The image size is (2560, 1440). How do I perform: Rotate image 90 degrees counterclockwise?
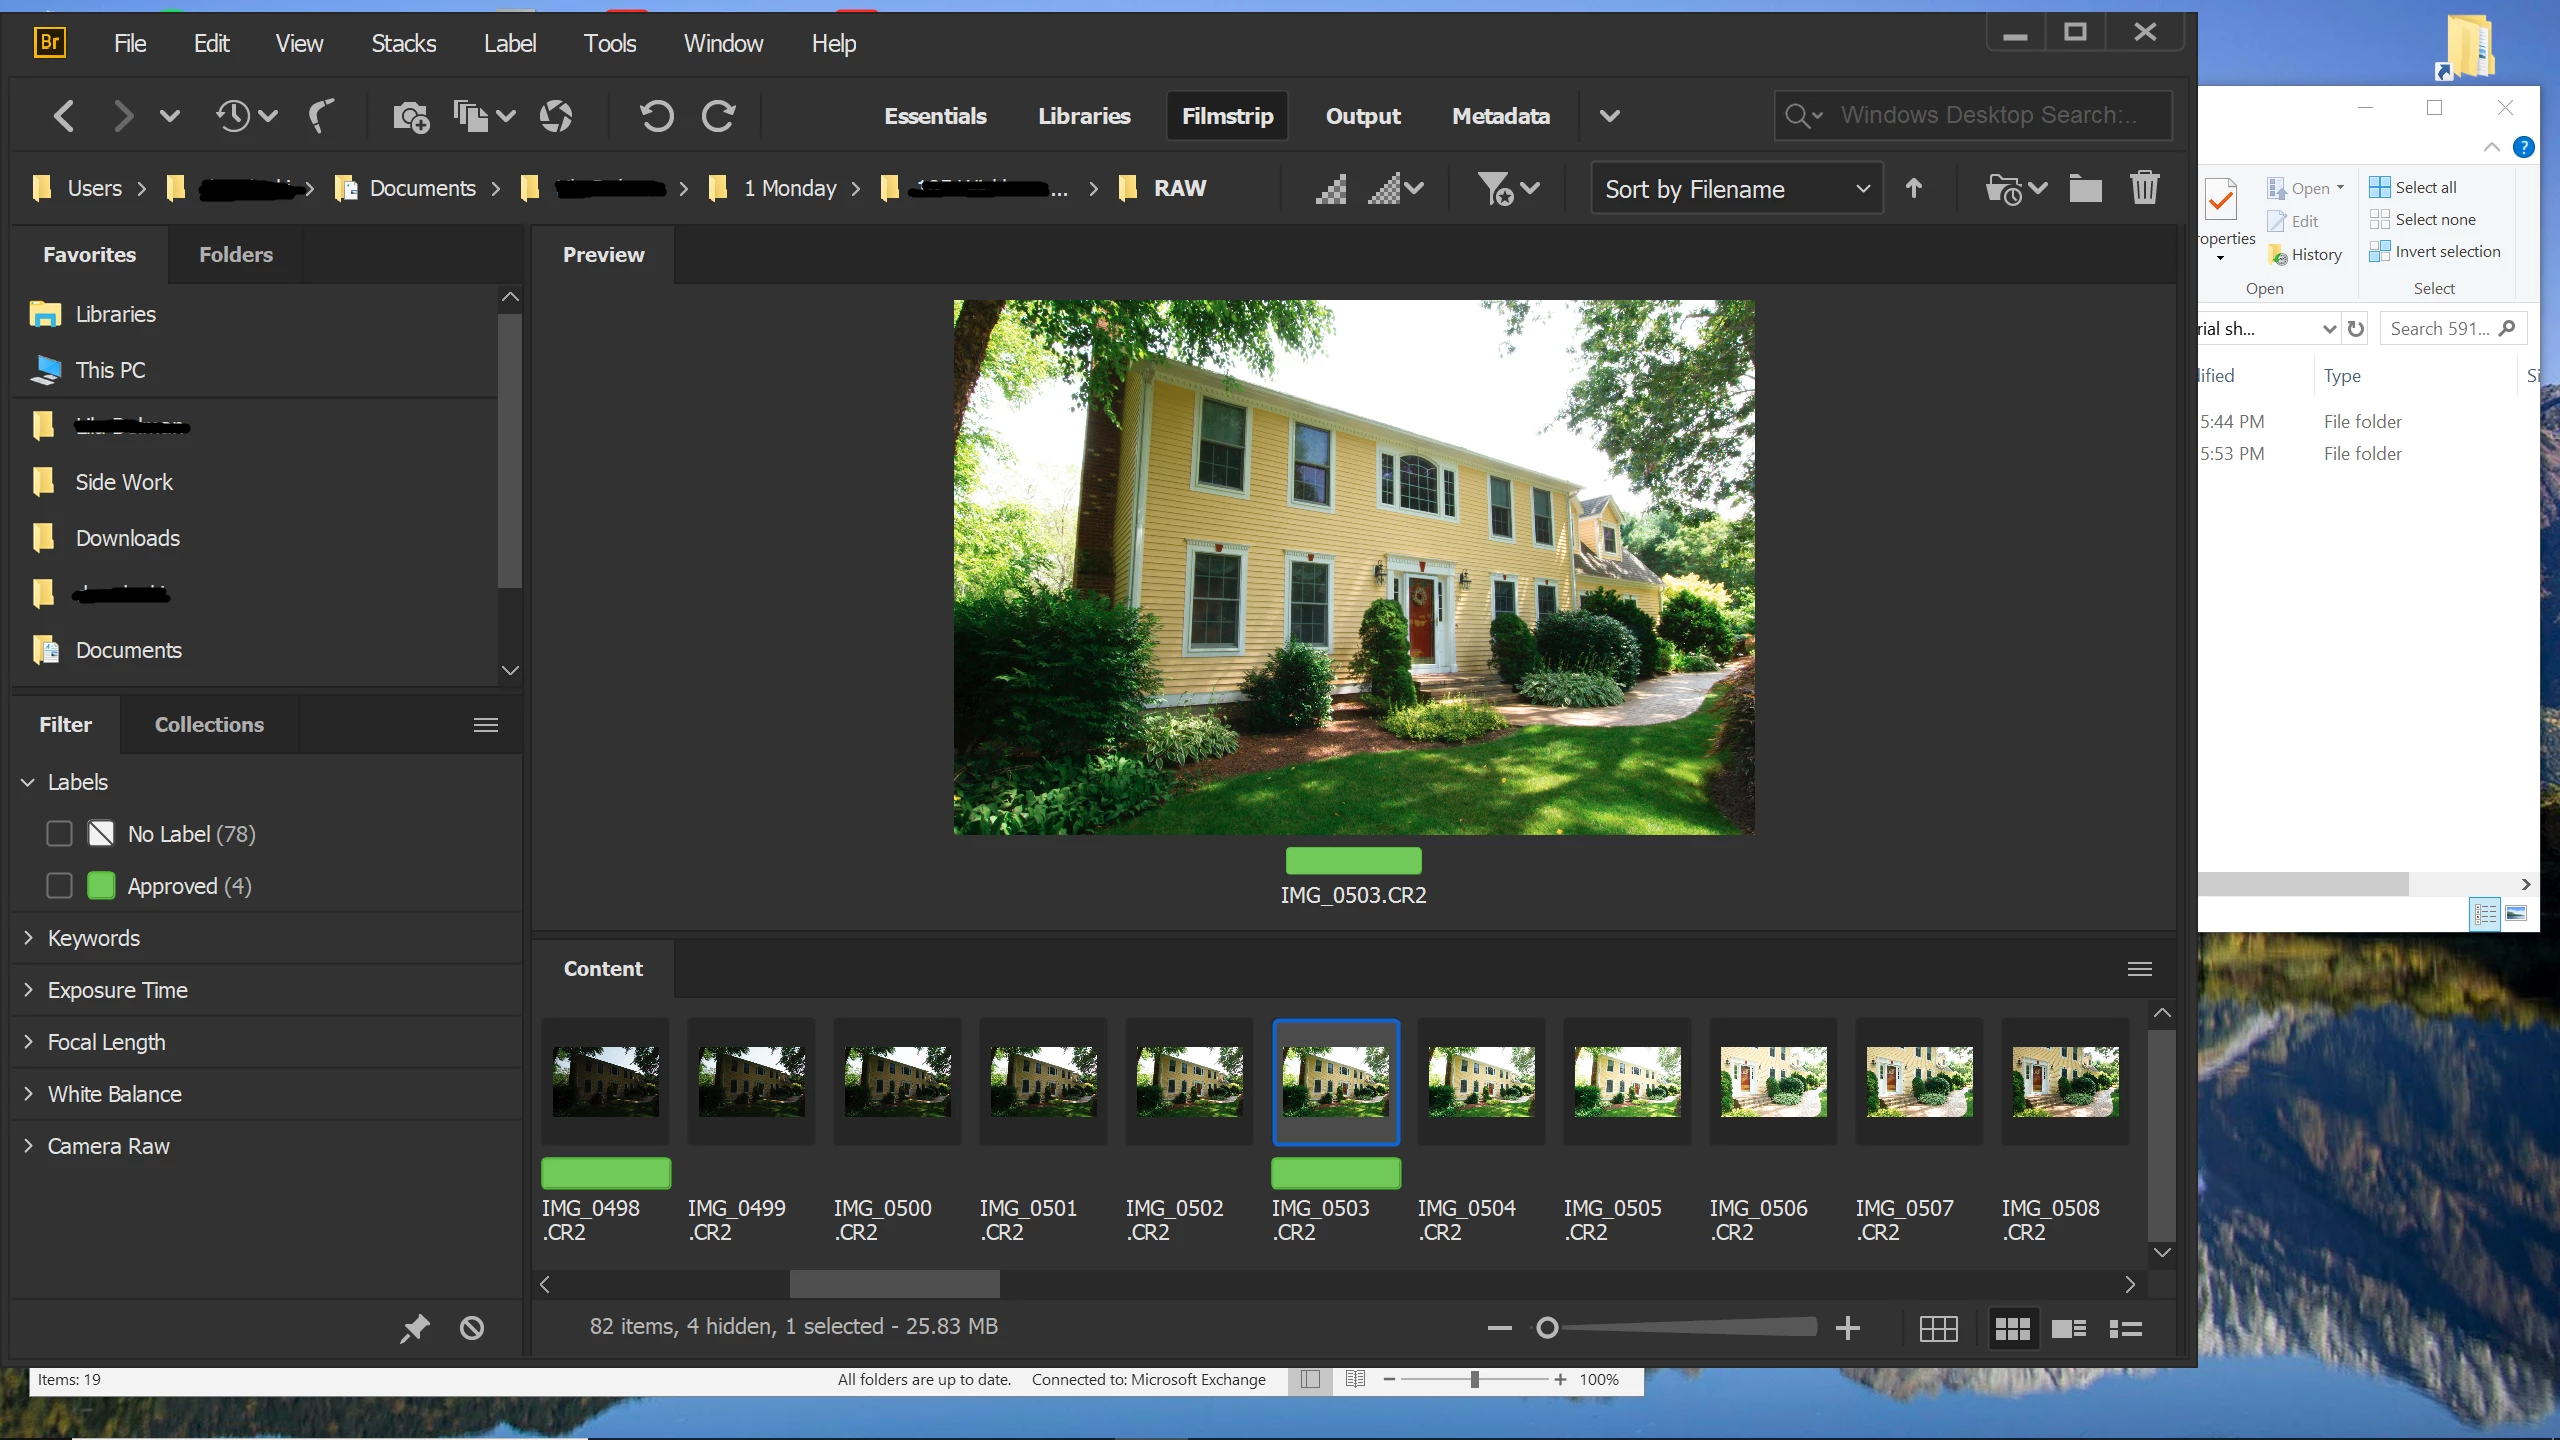656,116
